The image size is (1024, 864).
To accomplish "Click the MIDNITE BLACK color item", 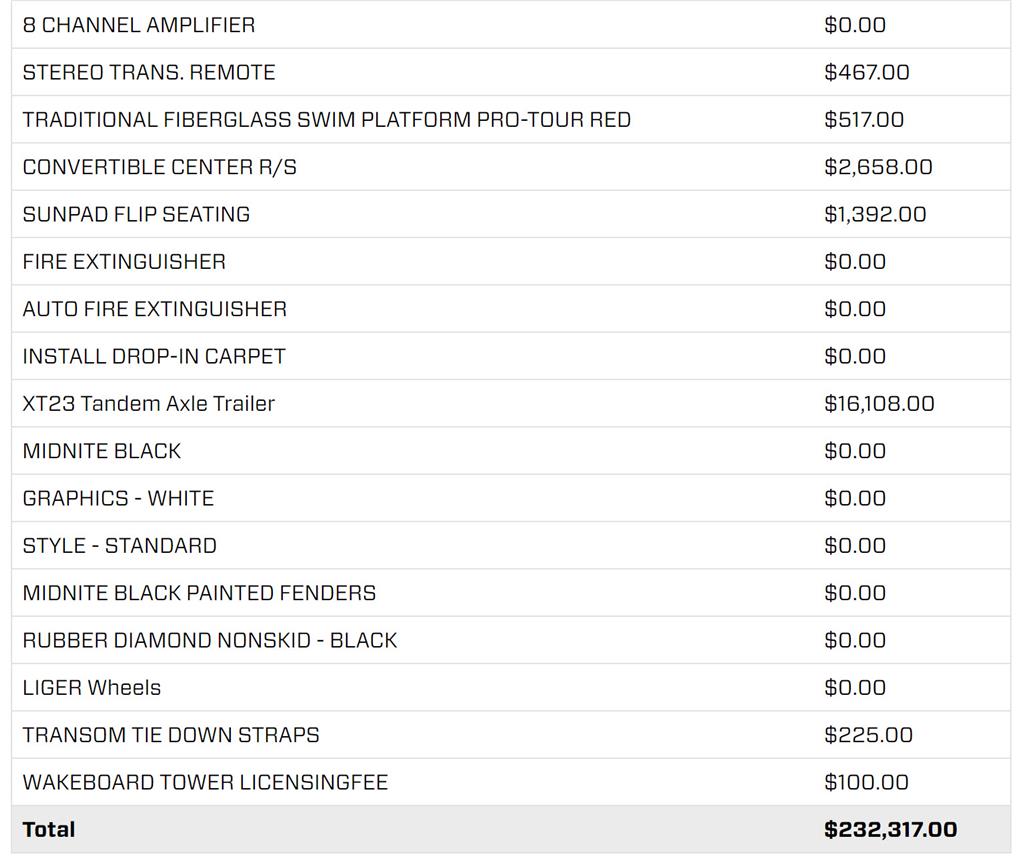I will point(511,451).
